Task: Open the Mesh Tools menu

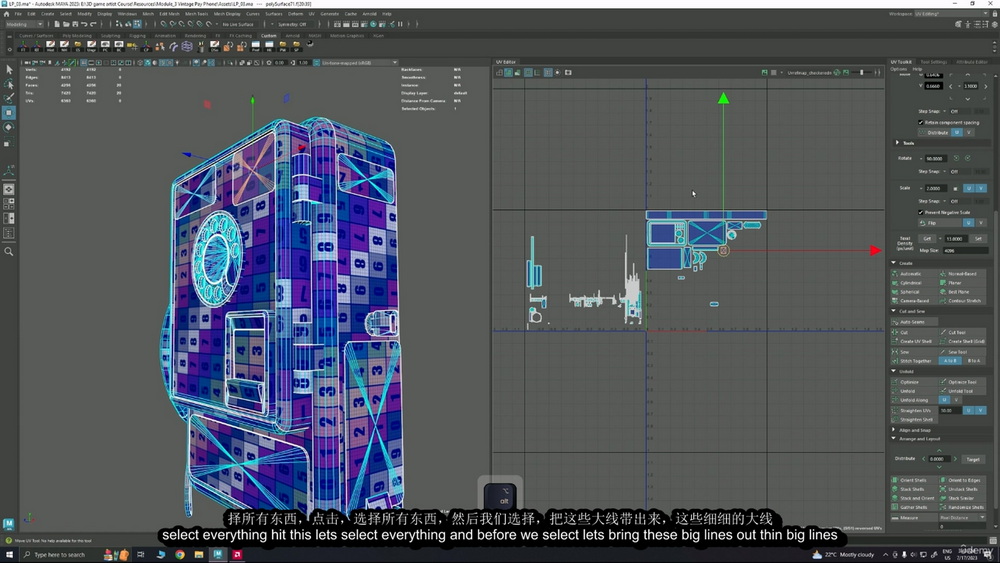Action: coord(196,13)
